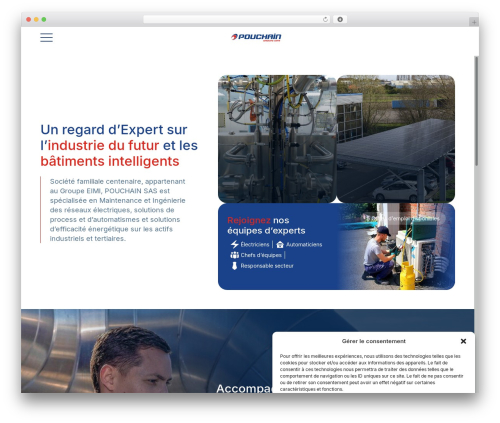Click the lightning bolt Électriciens icon
This screenshot has height=423, width=500.
(x=235, y=244)
